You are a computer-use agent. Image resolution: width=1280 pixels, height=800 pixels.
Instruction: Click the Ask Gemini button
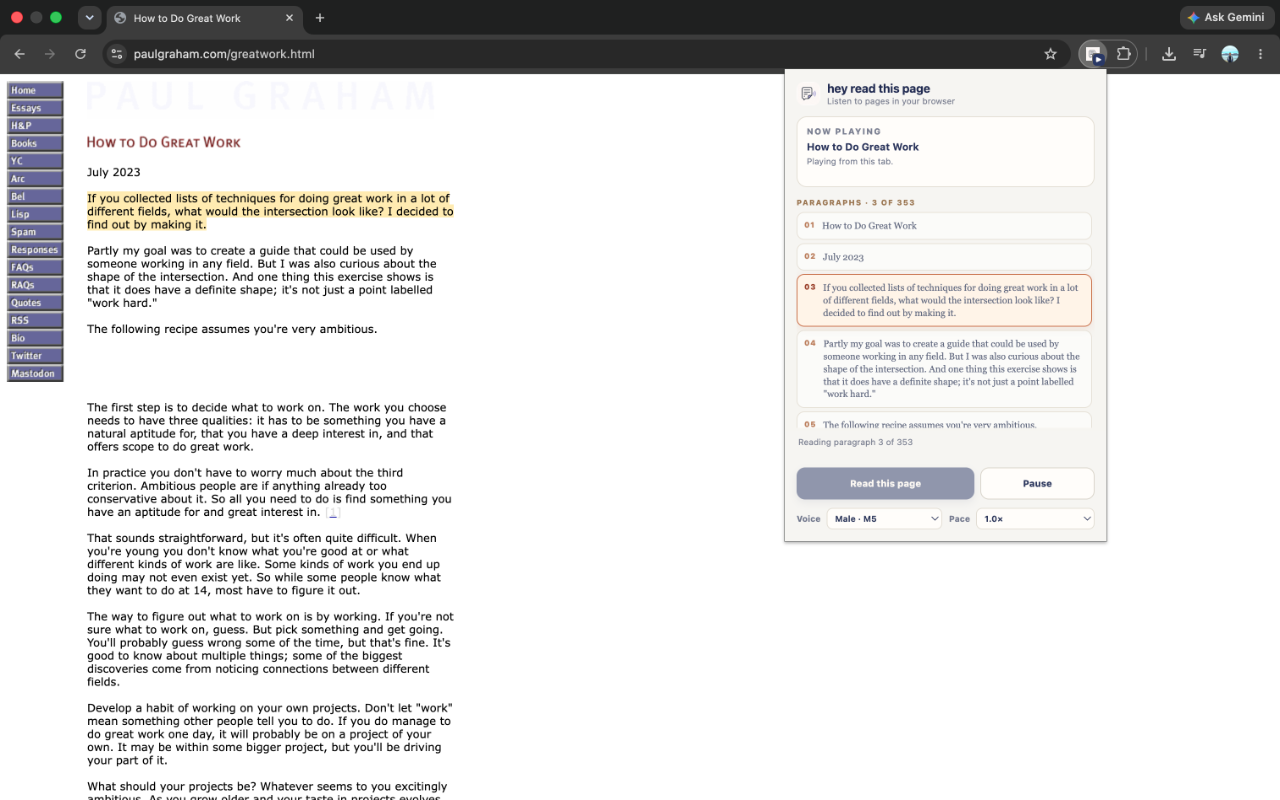[1226, 18]
